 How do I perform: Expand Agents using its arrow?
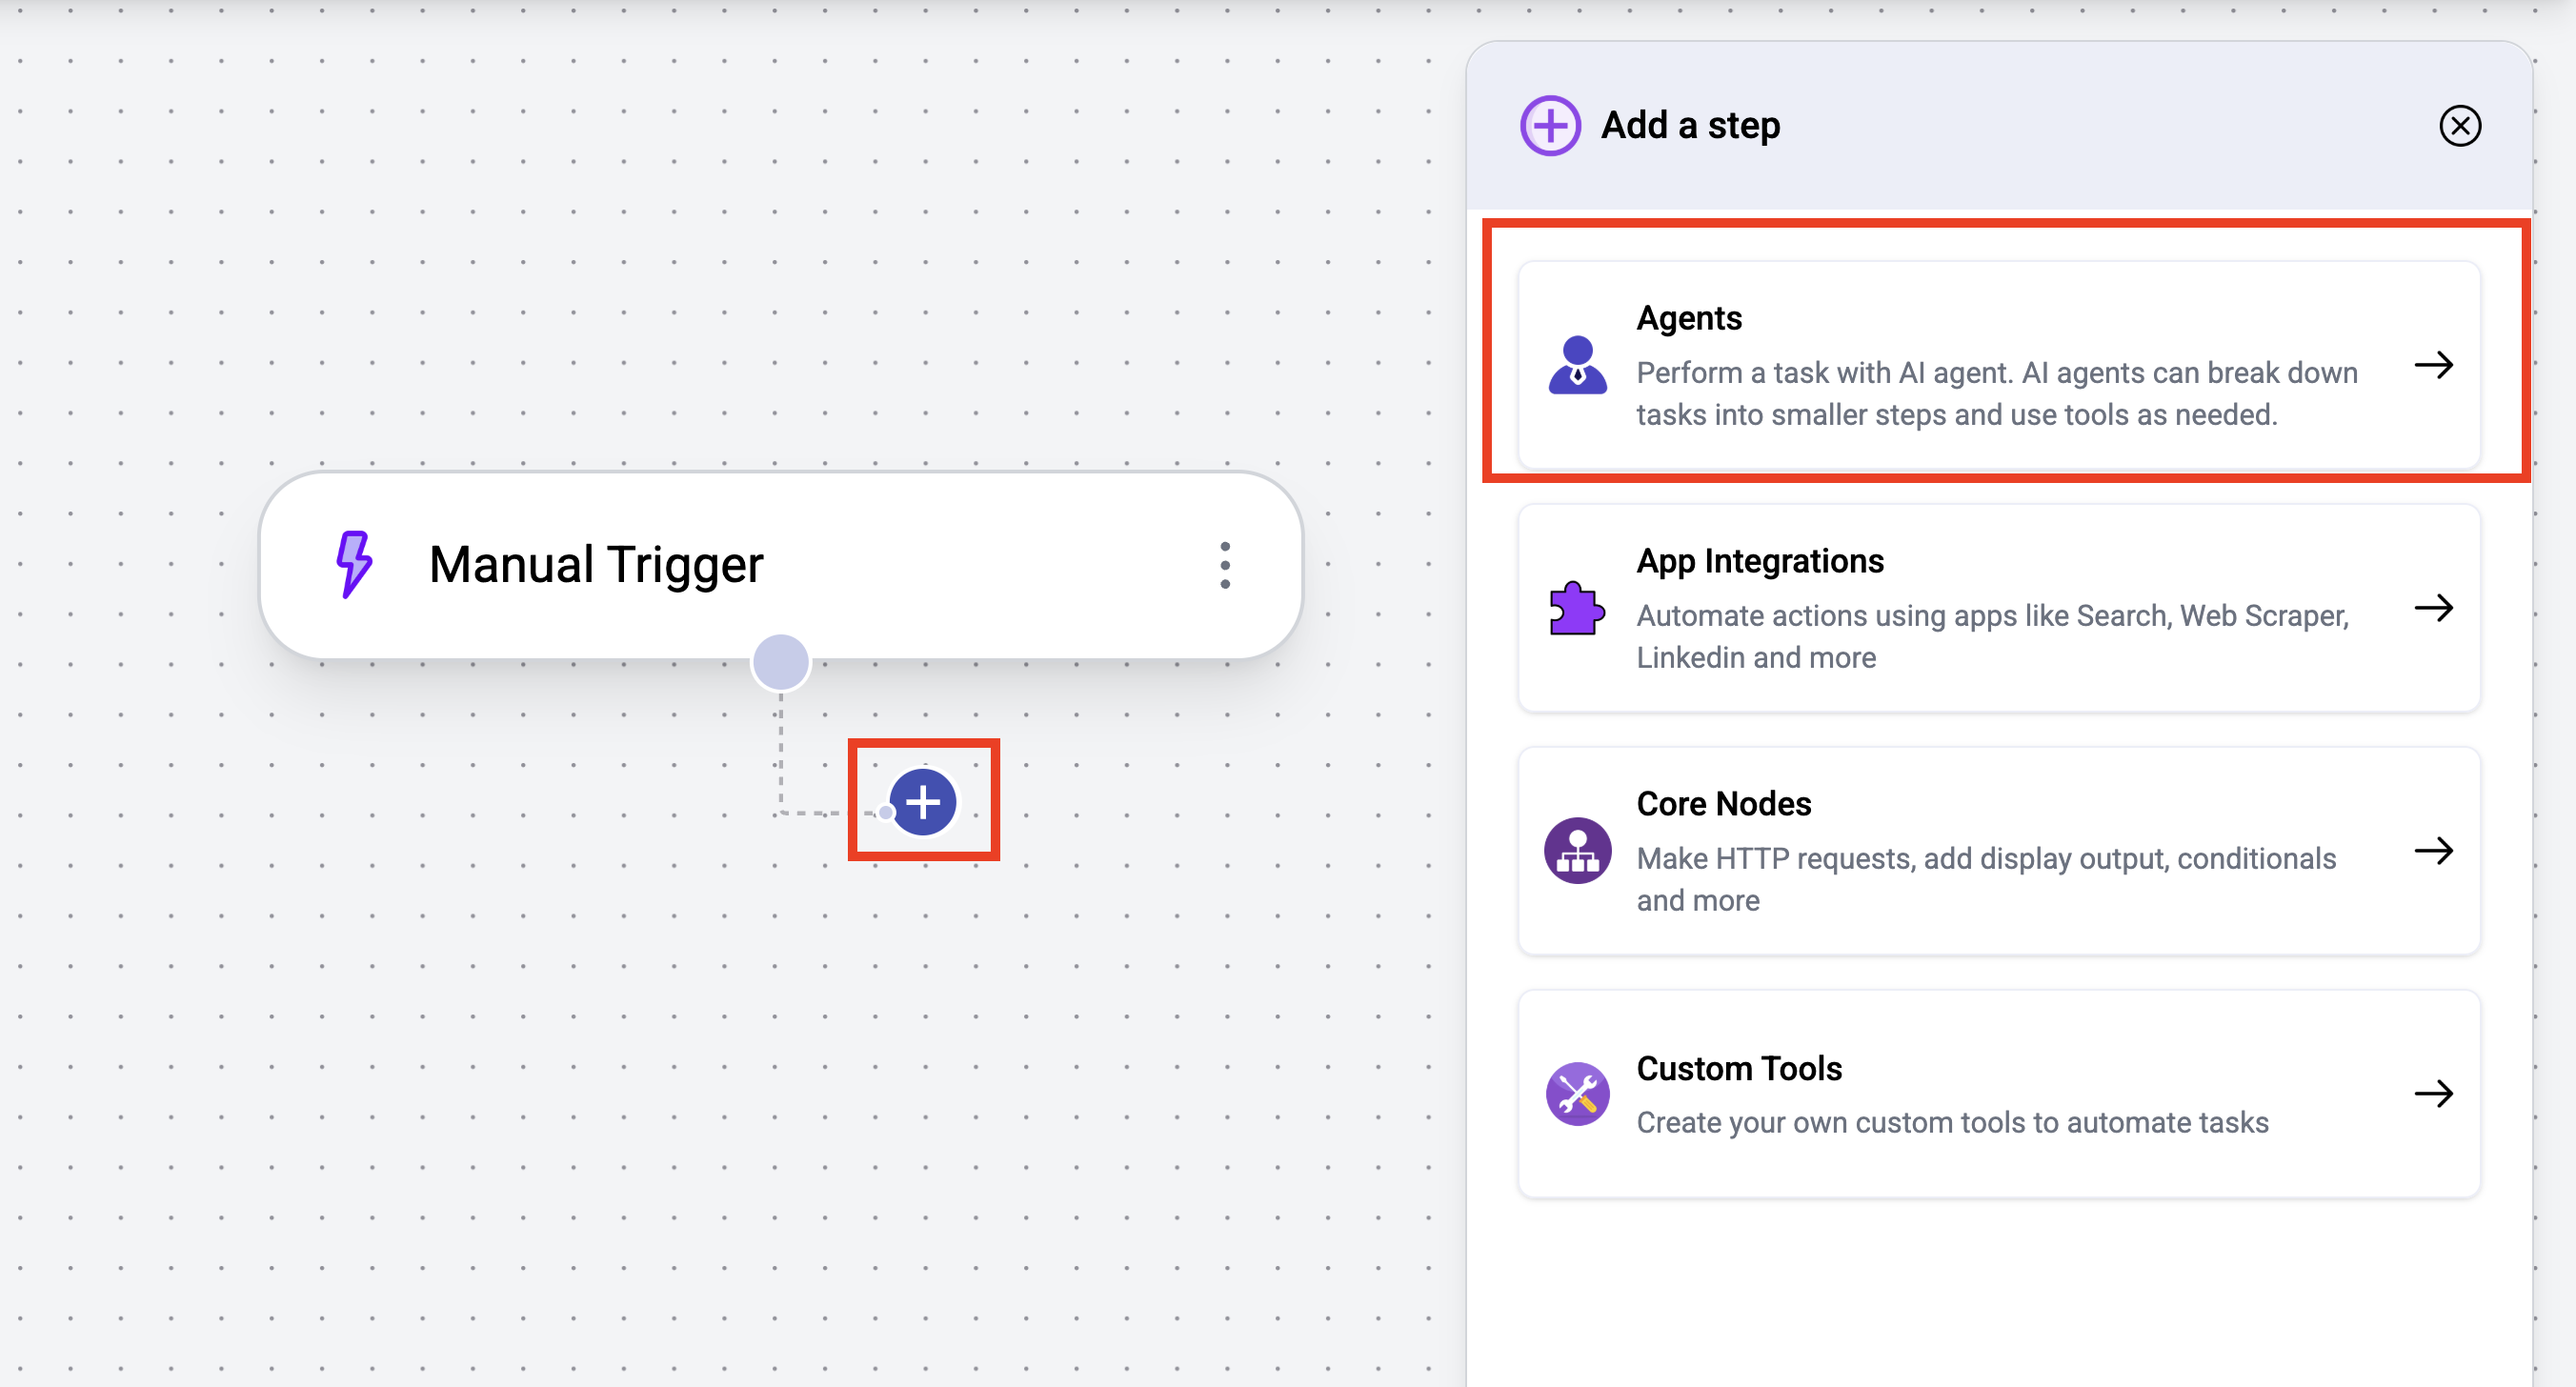[x=2433, y=365]
